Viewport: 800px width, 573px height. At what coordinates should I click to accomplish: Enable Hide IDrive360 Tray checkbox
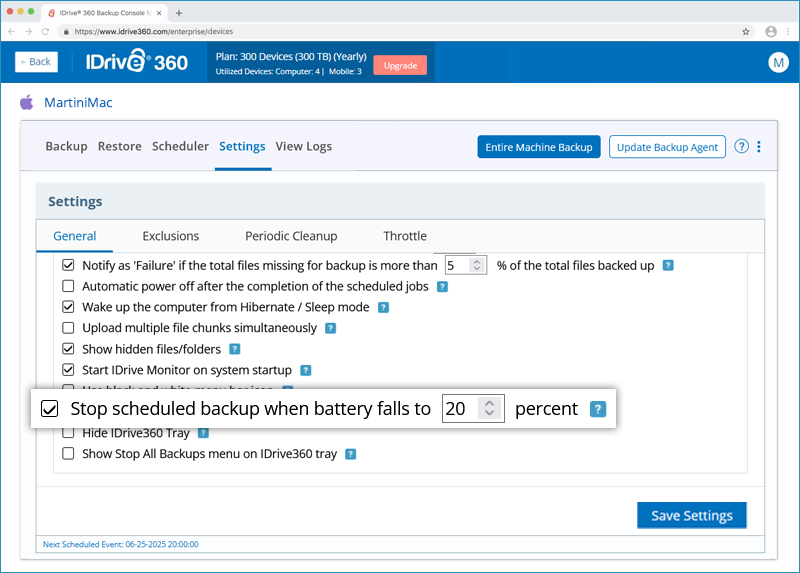[x=68, y=433]
